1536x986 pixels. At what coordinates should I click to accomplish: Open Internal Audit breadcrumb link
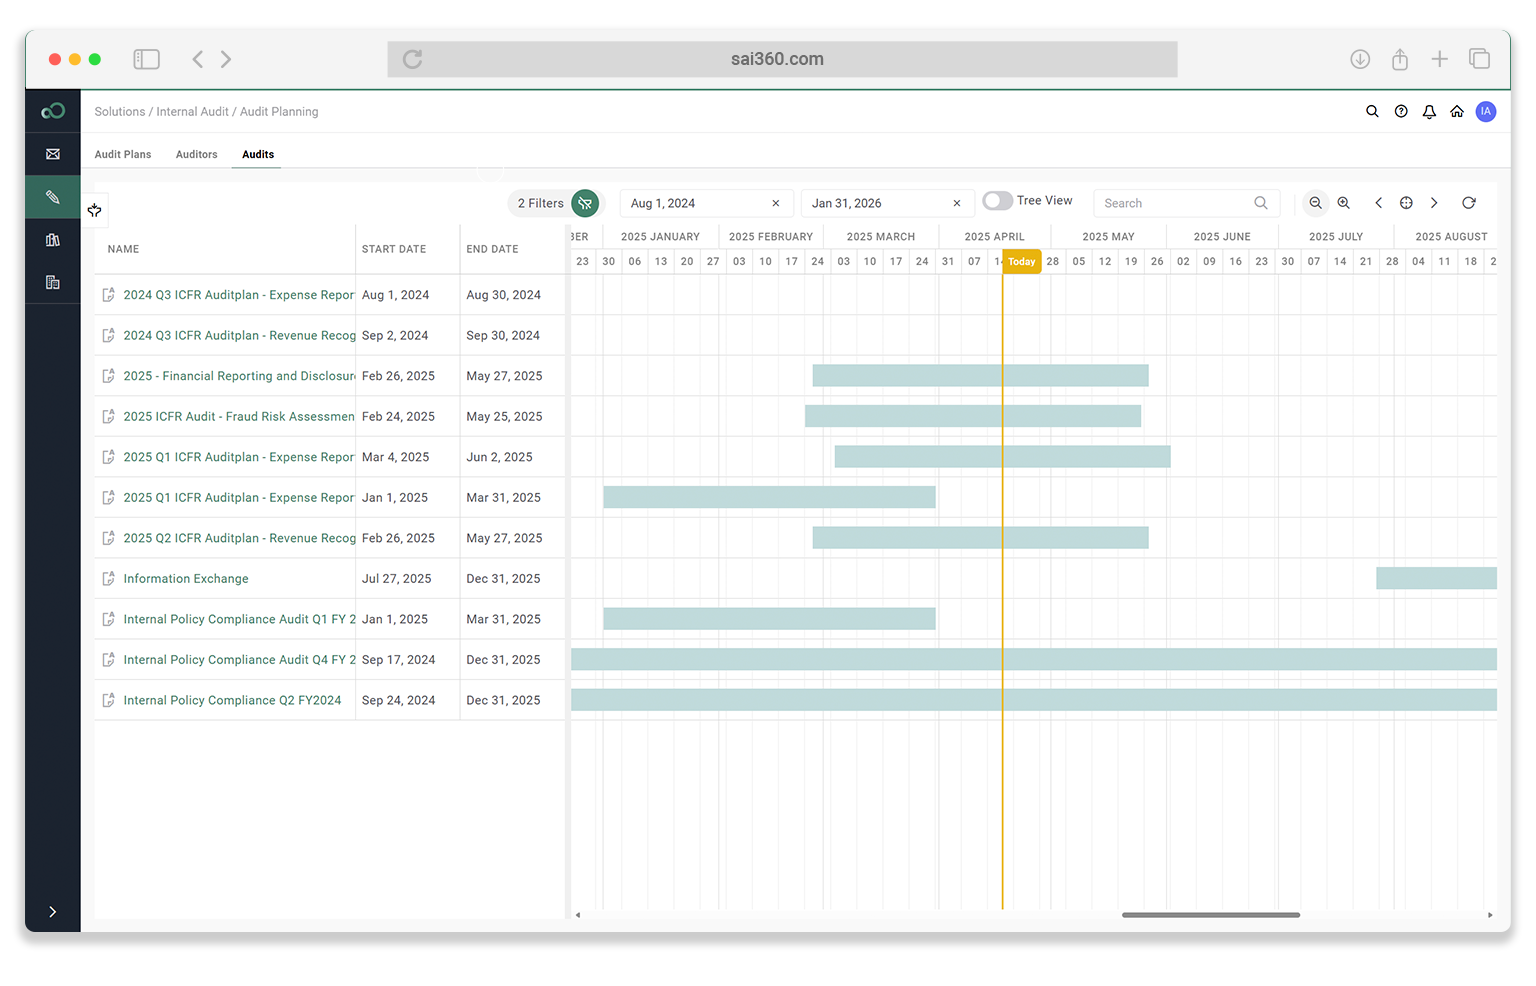pos(192,112)
